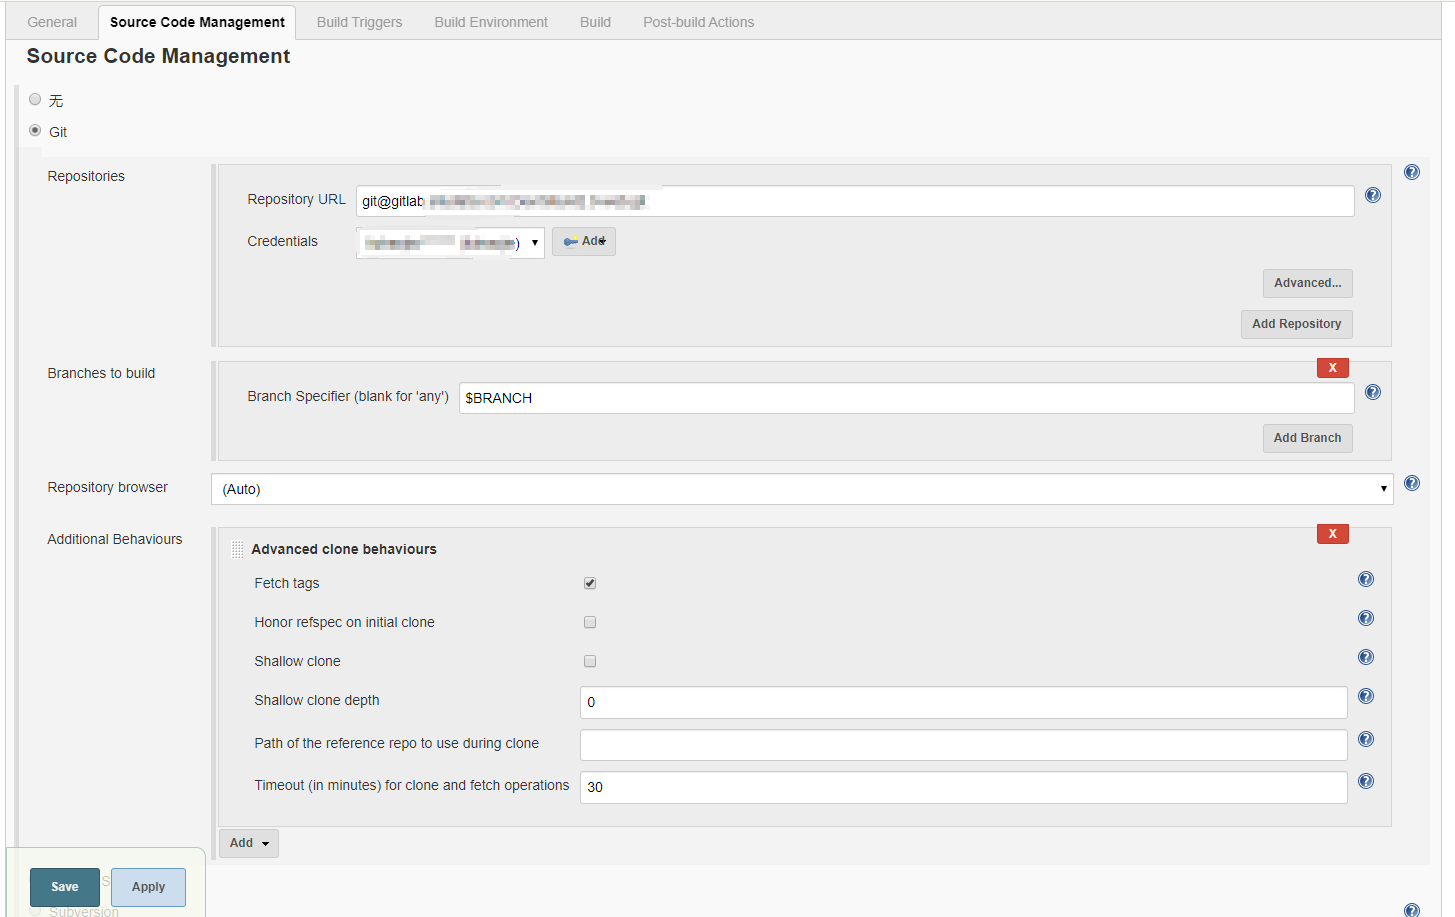Uncheck the Fetch tags checkbox
Viewport: 1455px width, 917px height.
click(x=590, y=583)
